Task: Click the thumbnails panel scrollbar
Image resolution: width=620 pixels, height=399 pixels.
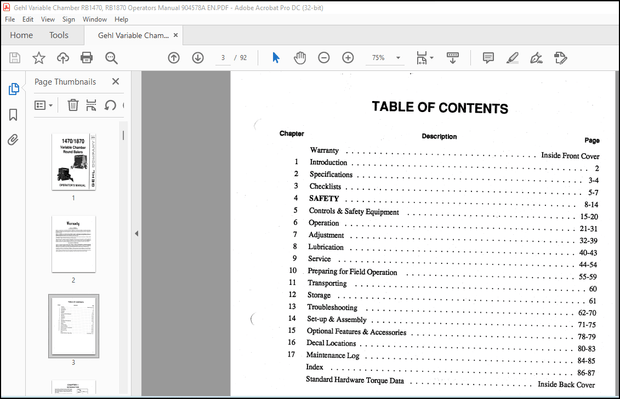Action: 123,135
